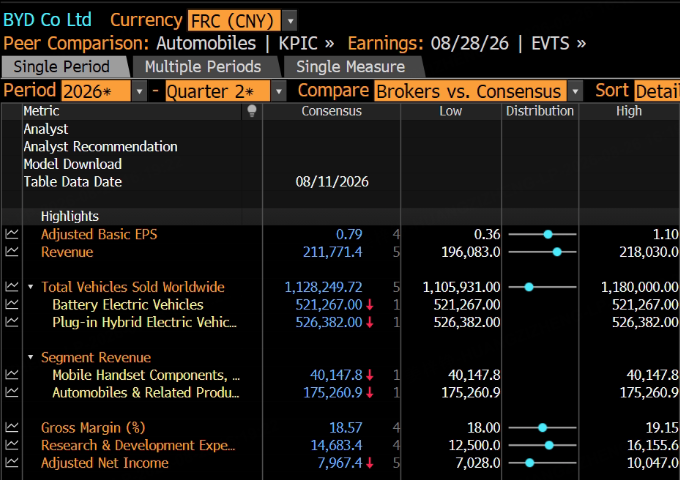Screen dimensions: 680x480
Task: Switch to the Multiple Periods tab
Action: (x=203, y=67)
